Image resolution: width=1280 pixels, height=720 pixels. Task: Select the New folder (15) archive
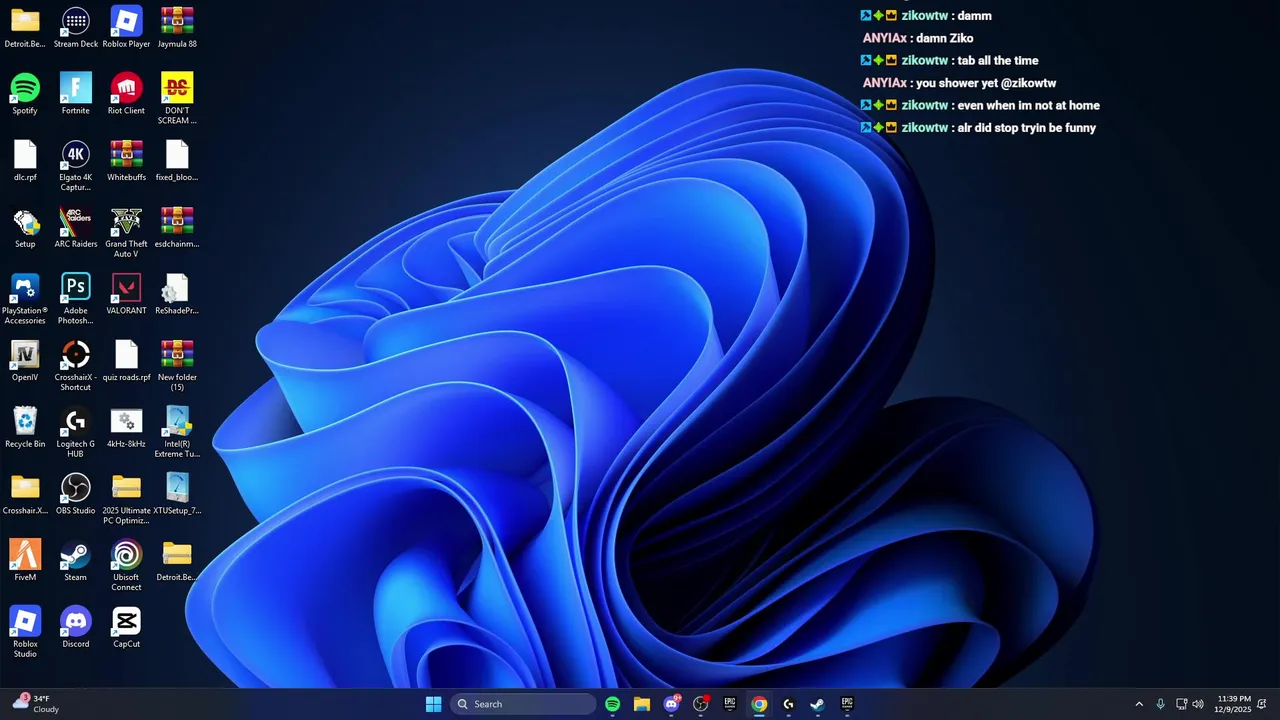coord(177,366)
